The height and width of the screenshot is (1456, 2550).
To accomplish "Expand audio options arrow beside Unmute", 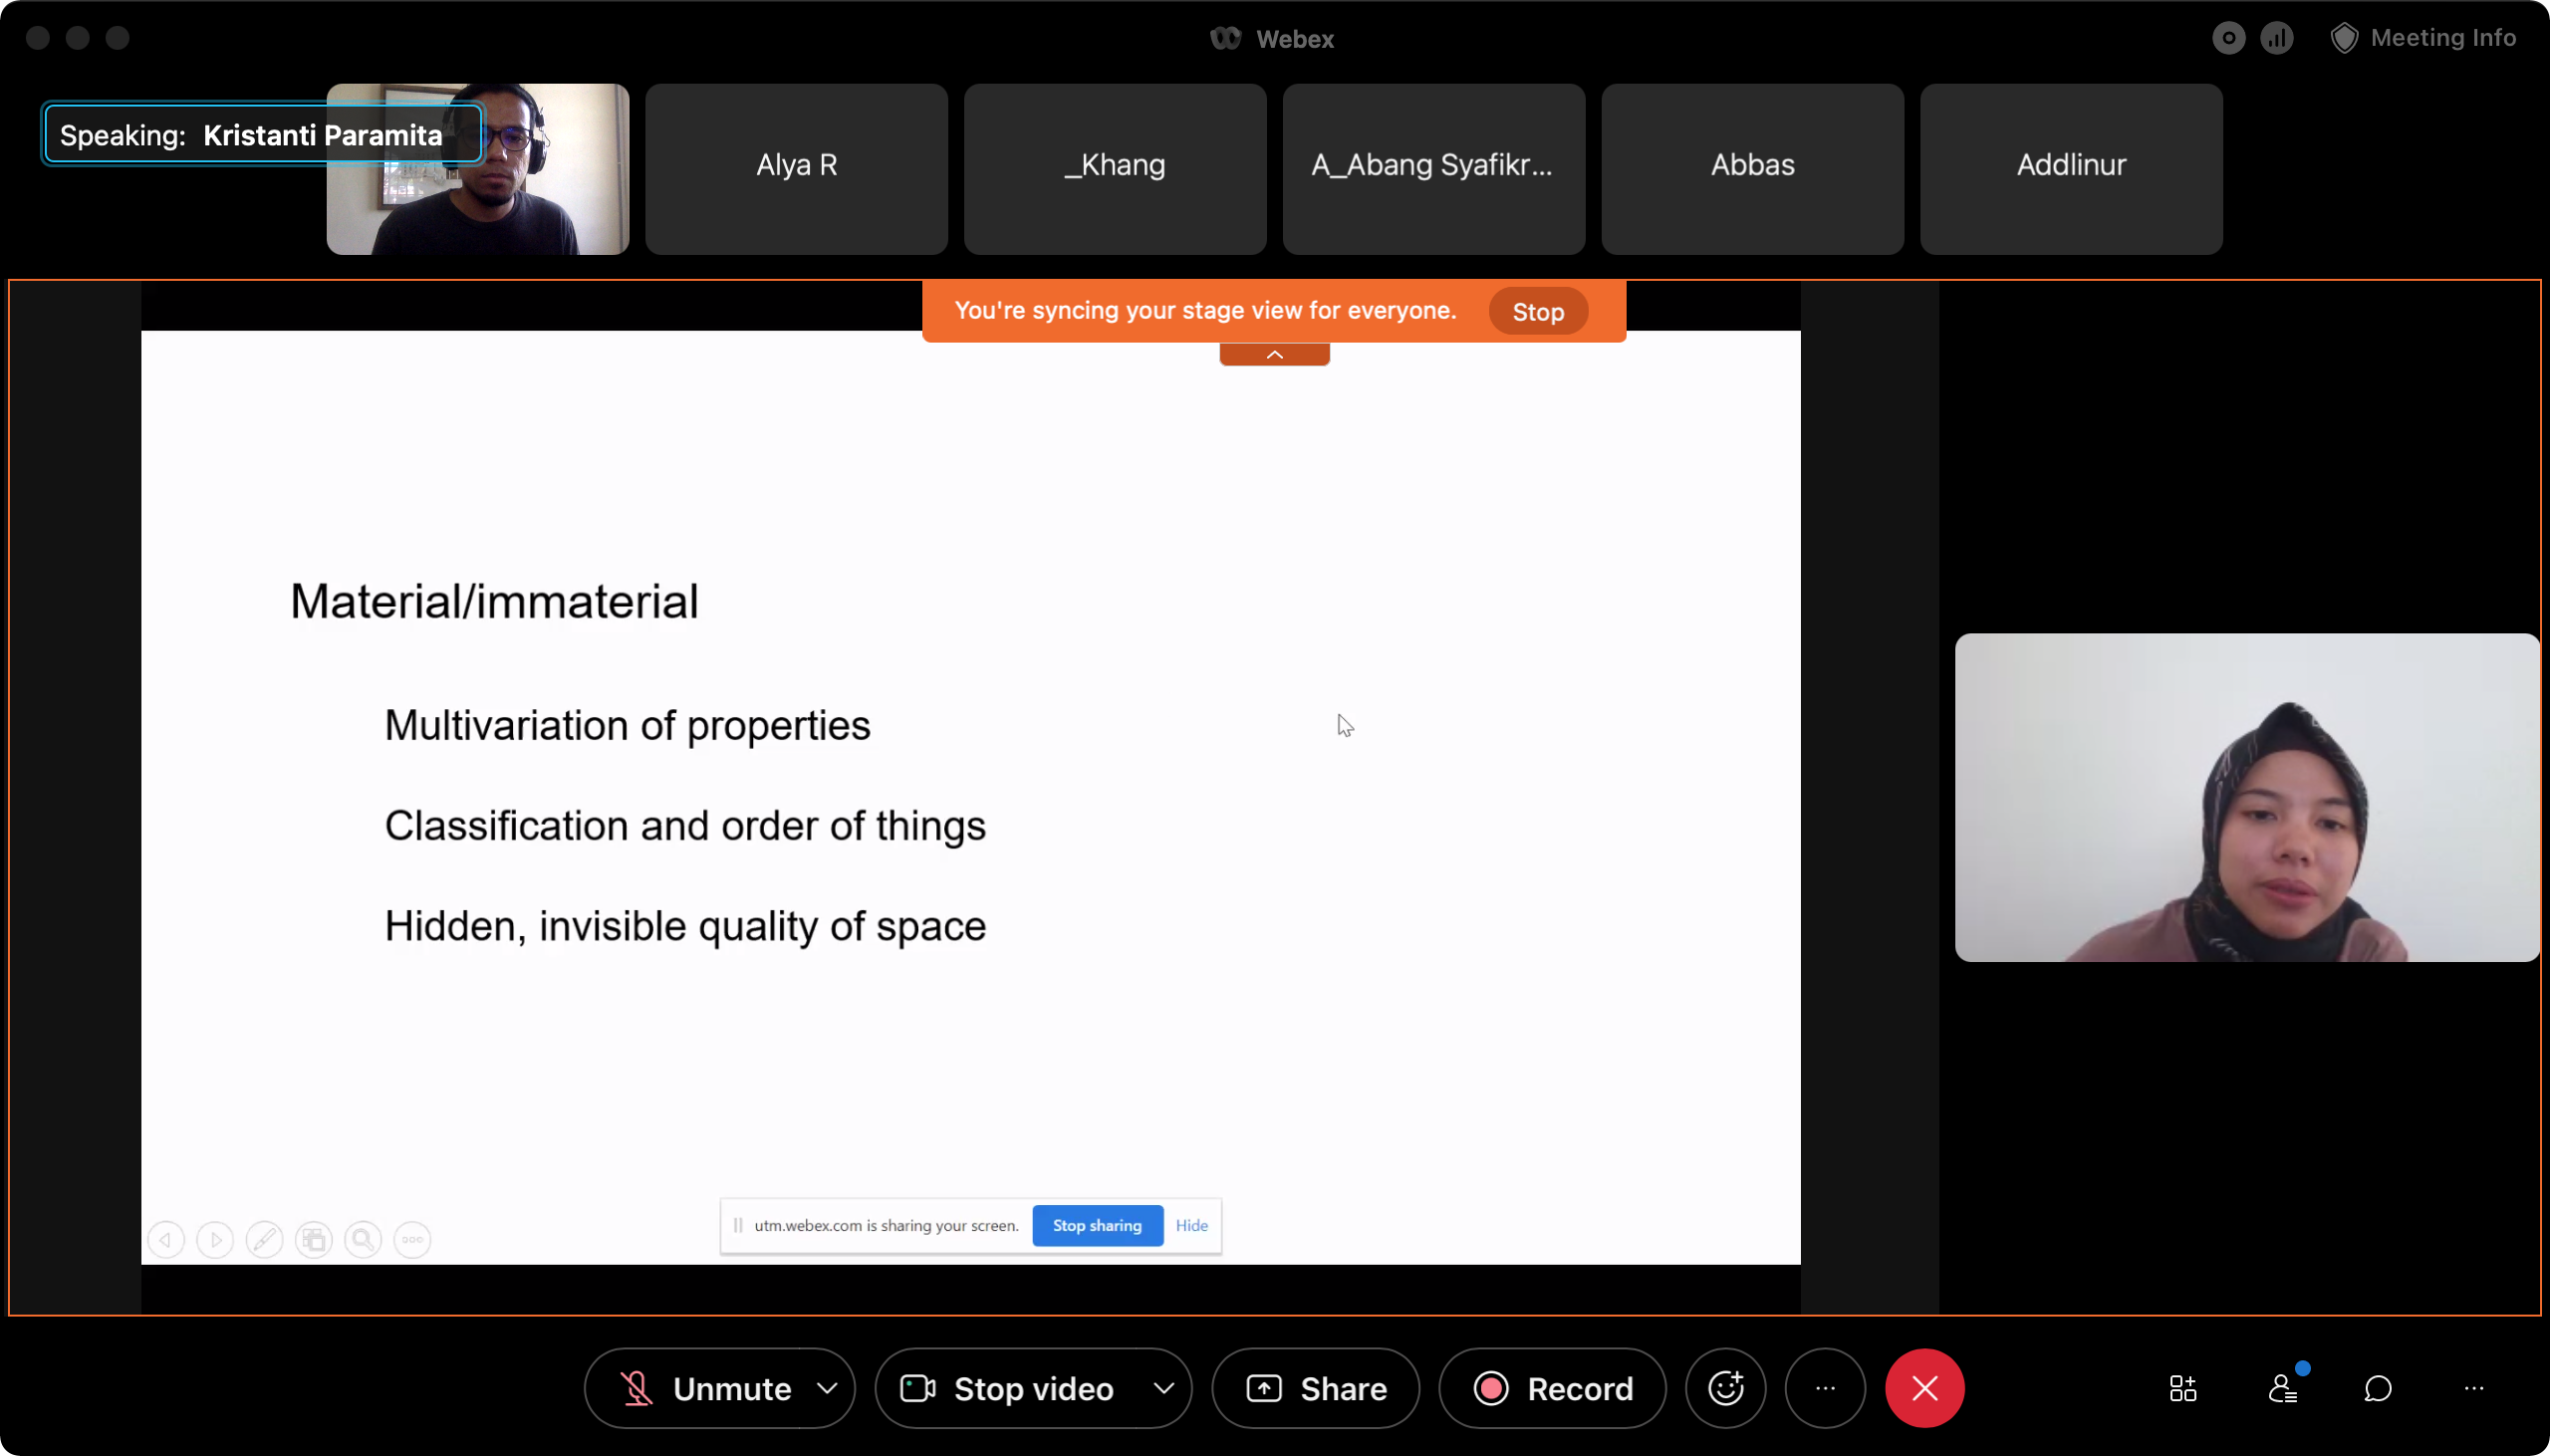I will [827, 1388].
